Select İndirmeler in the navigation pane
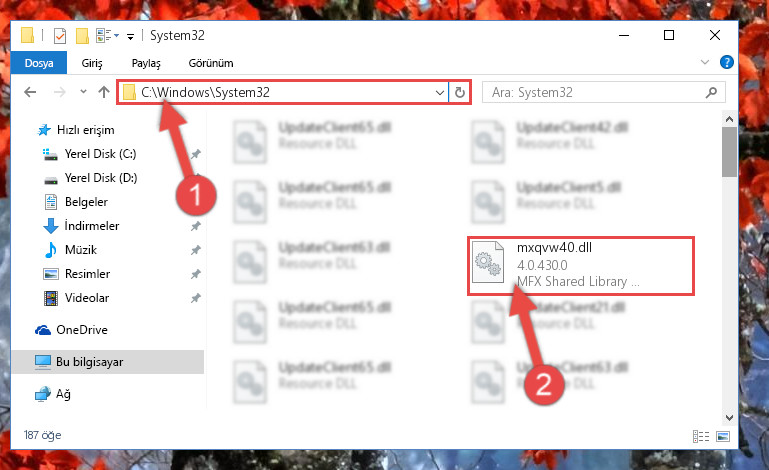 (92, 226)
